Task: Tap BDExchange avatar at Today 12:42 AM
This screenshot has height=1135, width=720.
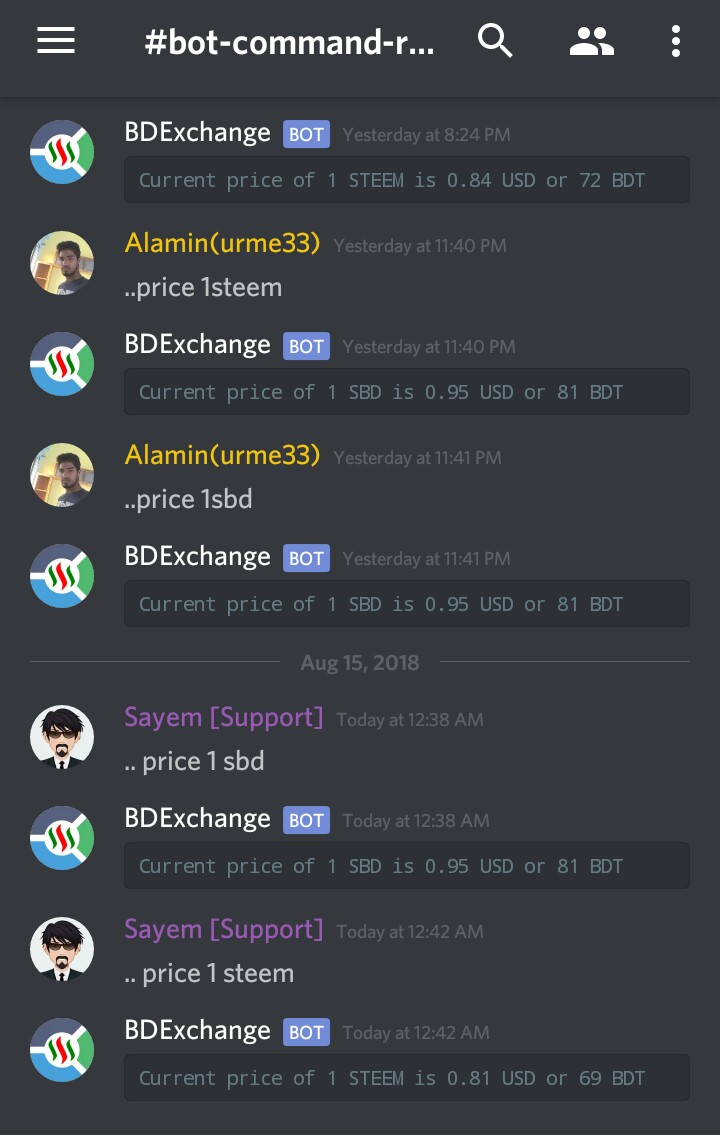Action: (62, 1050)
